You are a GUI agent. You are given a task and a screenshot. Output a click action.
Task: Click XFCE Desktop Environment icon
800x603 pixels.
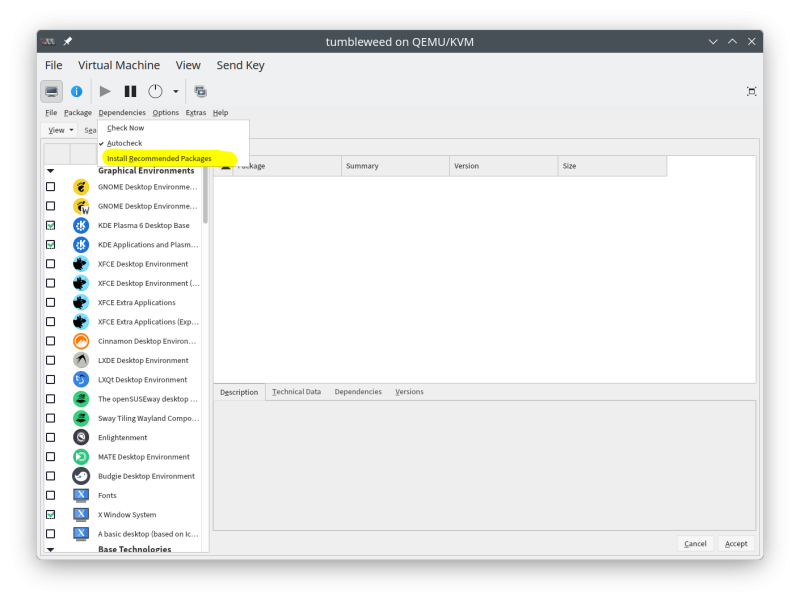pos(81,264)
